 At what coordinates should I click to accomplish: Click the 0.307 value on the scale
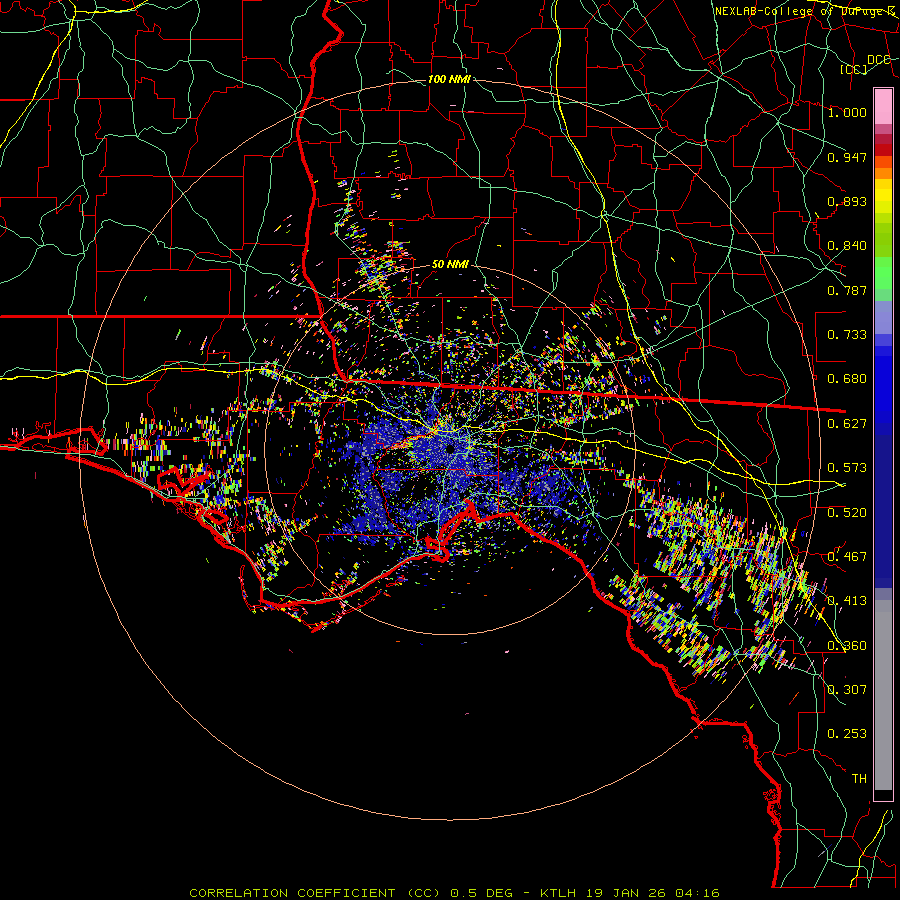847,690
